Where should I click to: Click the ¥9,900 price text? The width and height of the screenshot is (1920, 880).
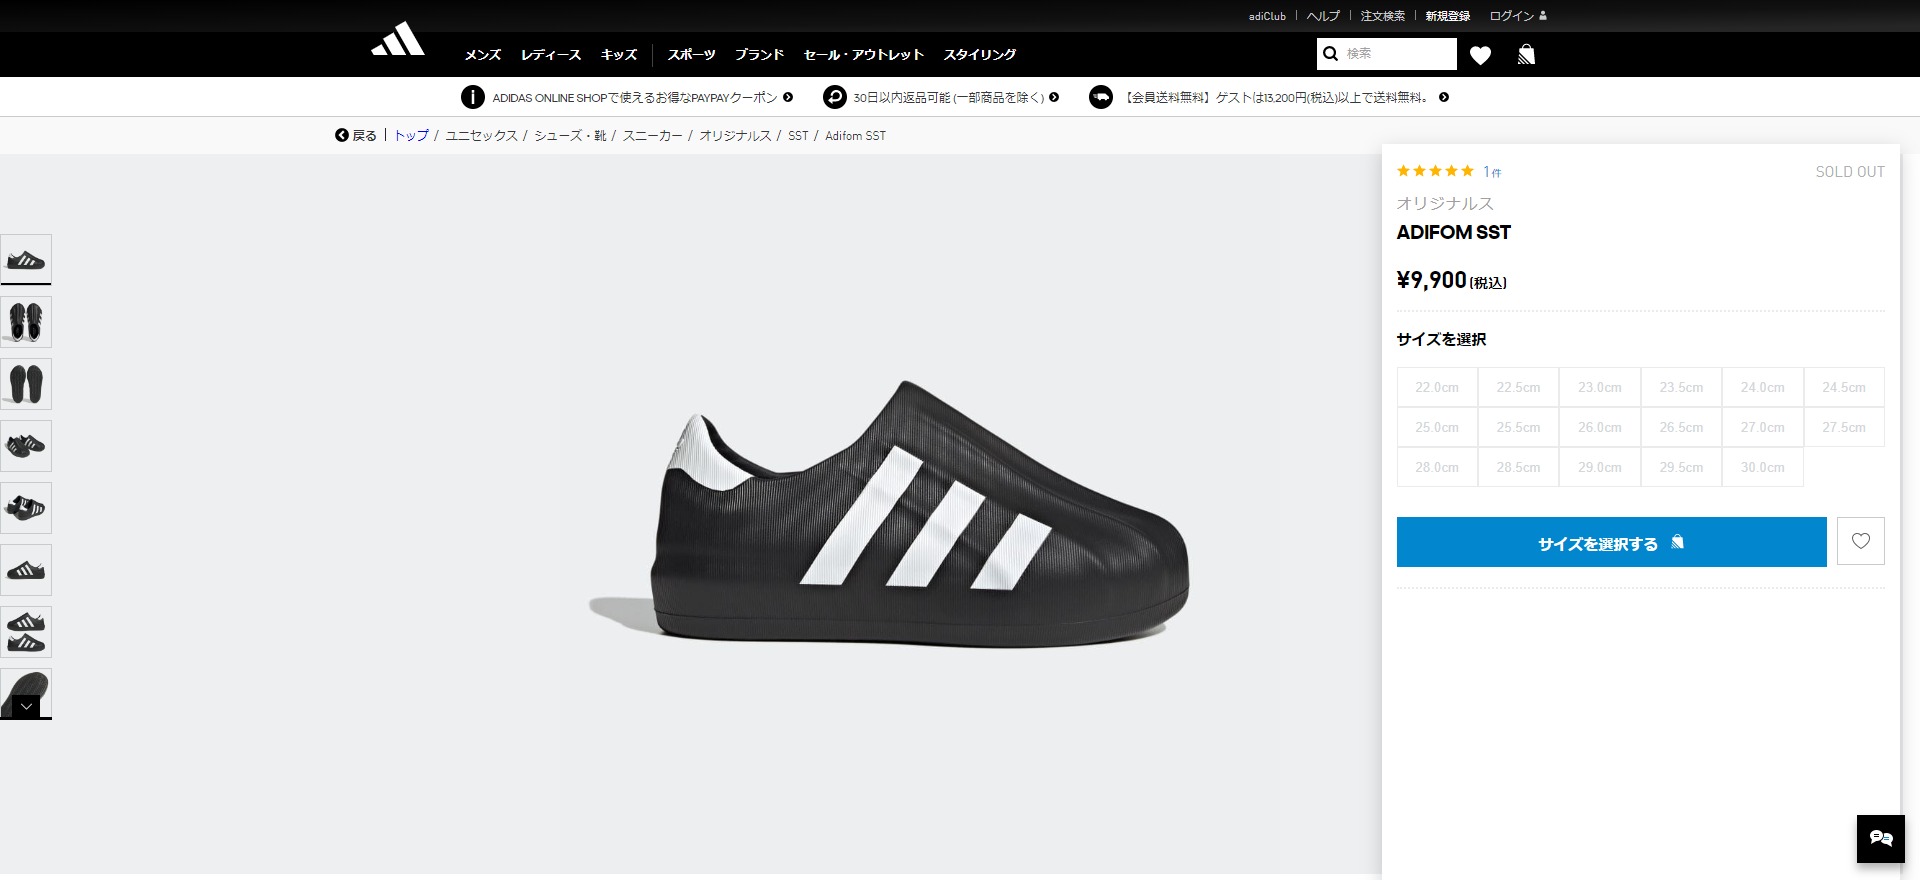(x=1432, y=280)
